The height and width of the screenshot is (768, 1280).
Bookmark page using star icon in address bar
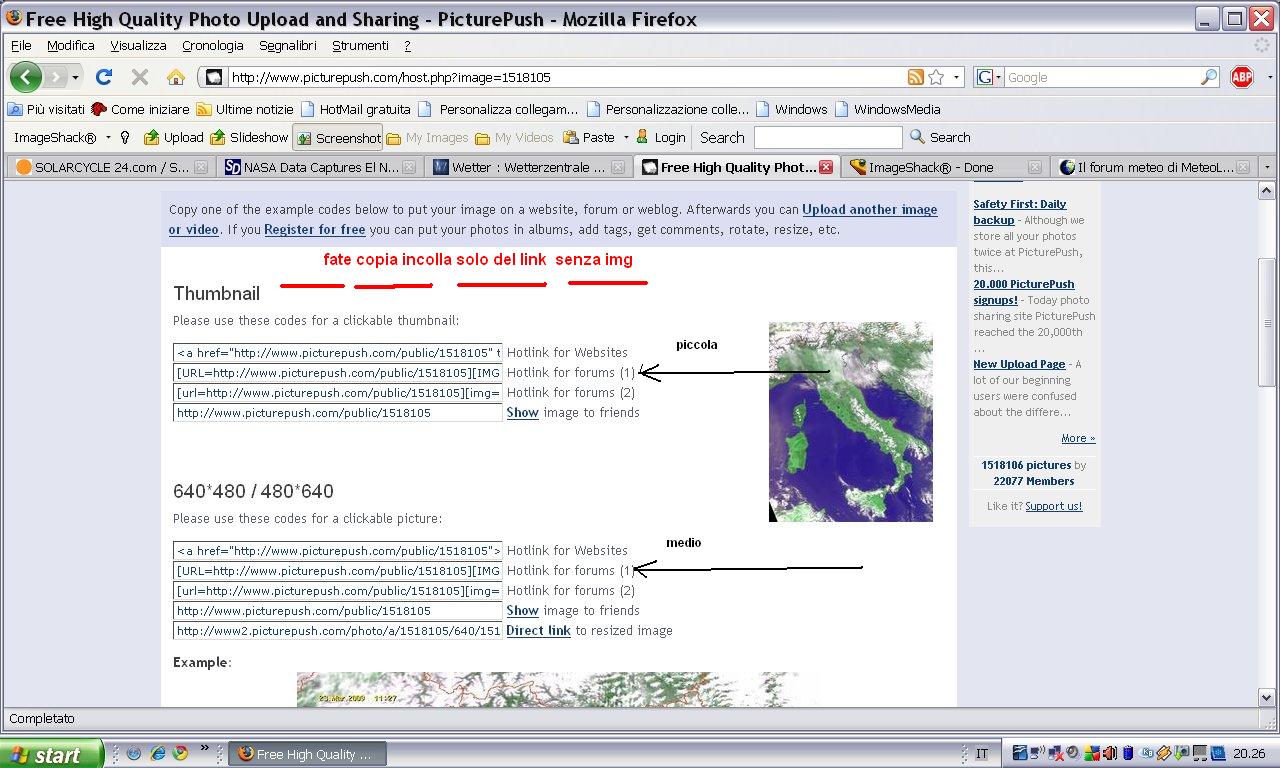click(936, 77)
